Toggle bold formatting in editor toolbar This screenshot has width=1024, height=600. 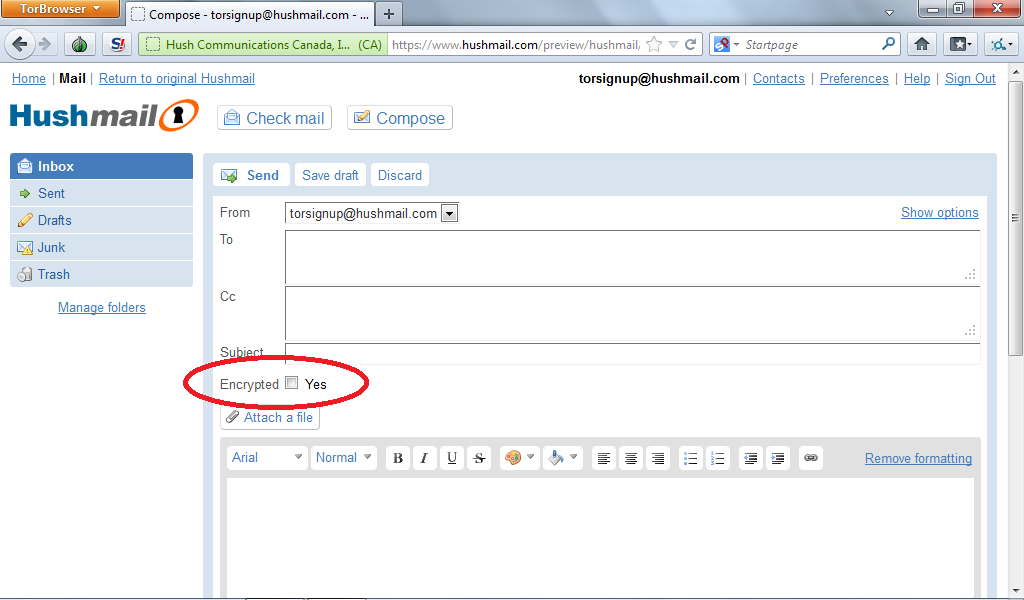[398, 458]
